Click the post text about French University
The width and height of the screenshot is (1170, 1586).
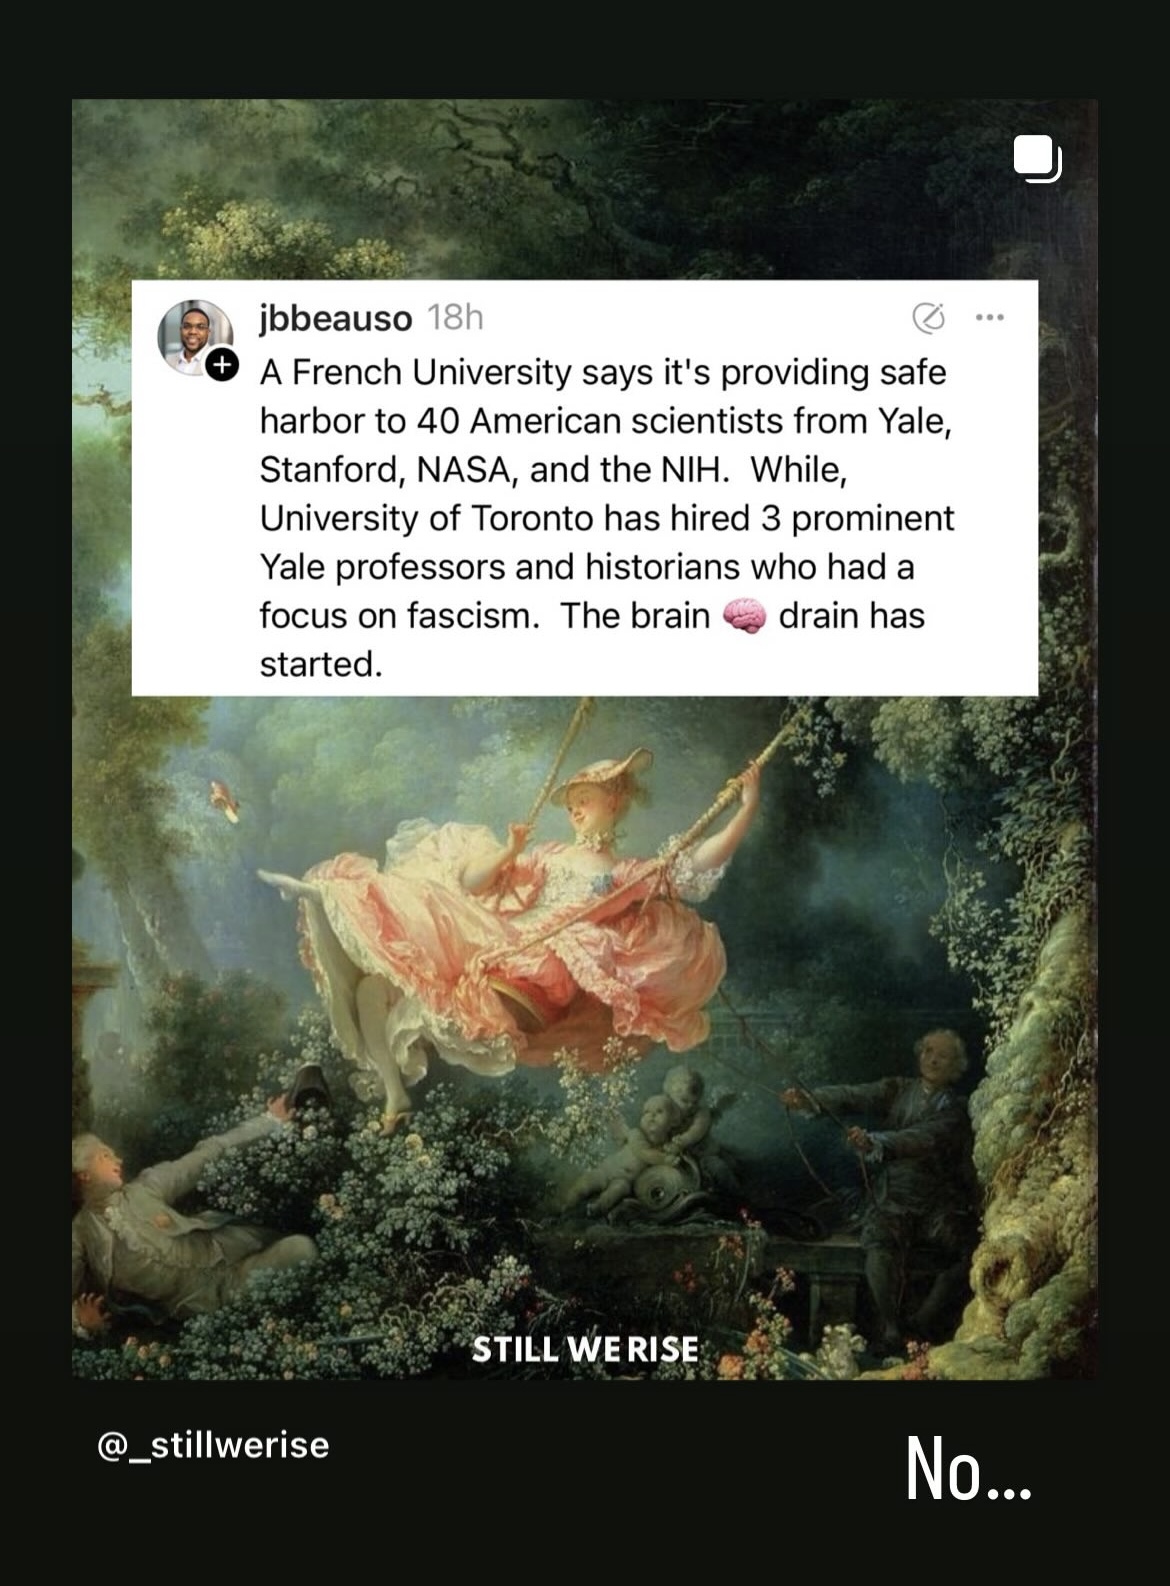tap(607, 518)
